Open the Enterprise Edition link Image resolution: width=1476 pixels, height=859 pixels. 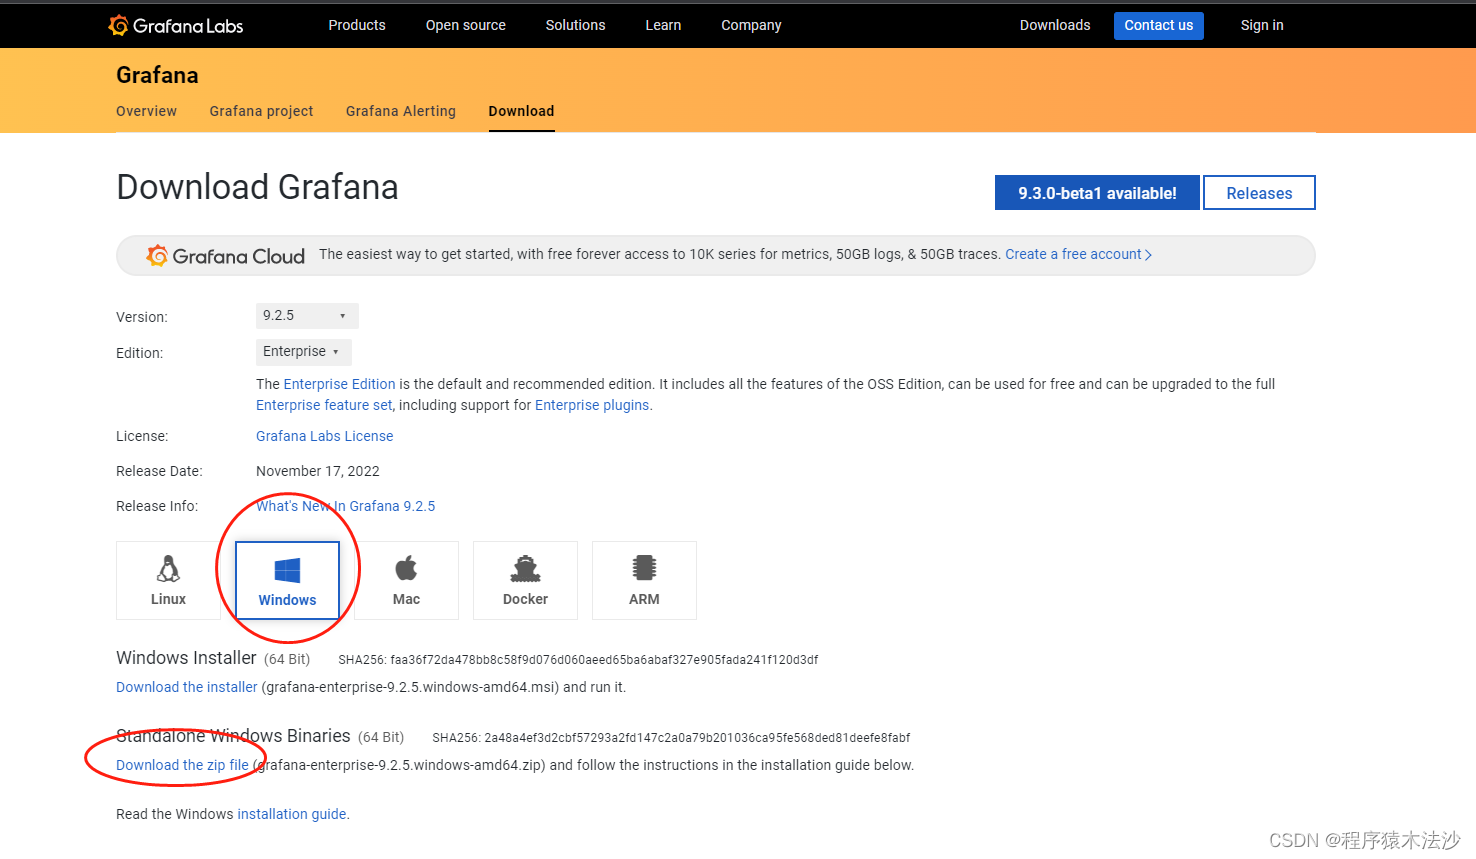[x=339, y=384]
